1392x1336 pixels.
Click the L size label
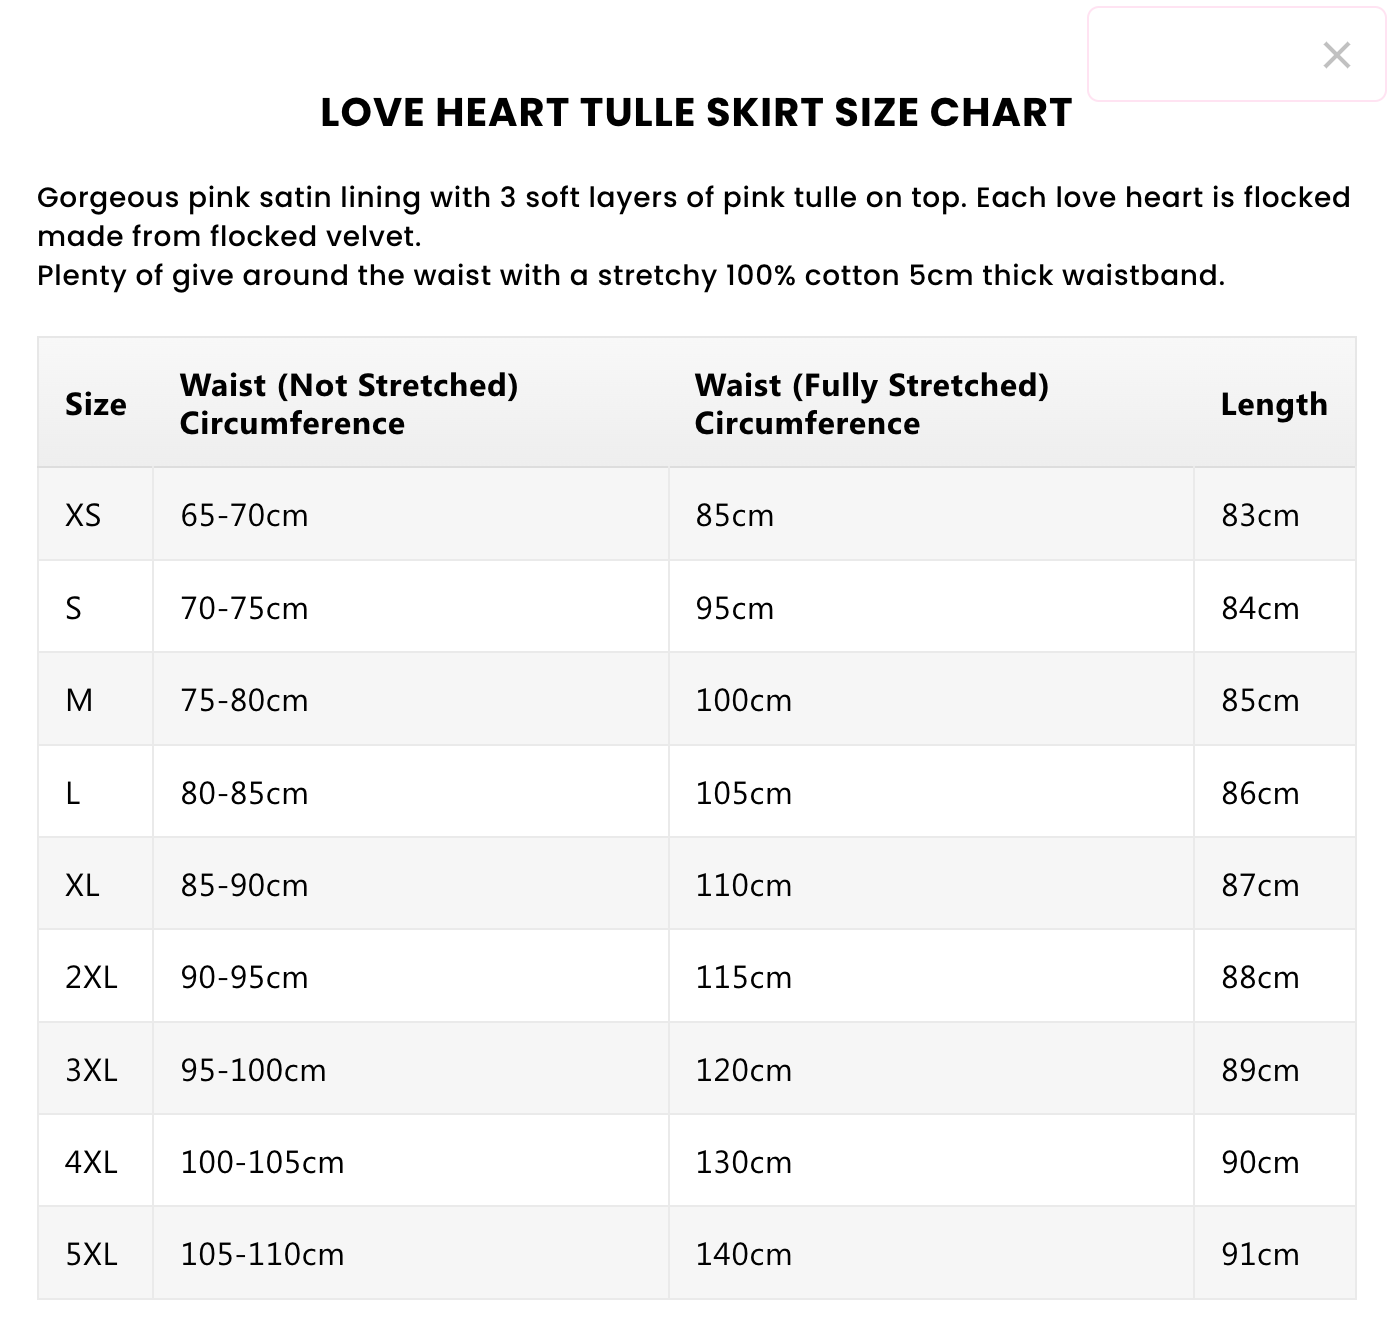coord(79,792)
